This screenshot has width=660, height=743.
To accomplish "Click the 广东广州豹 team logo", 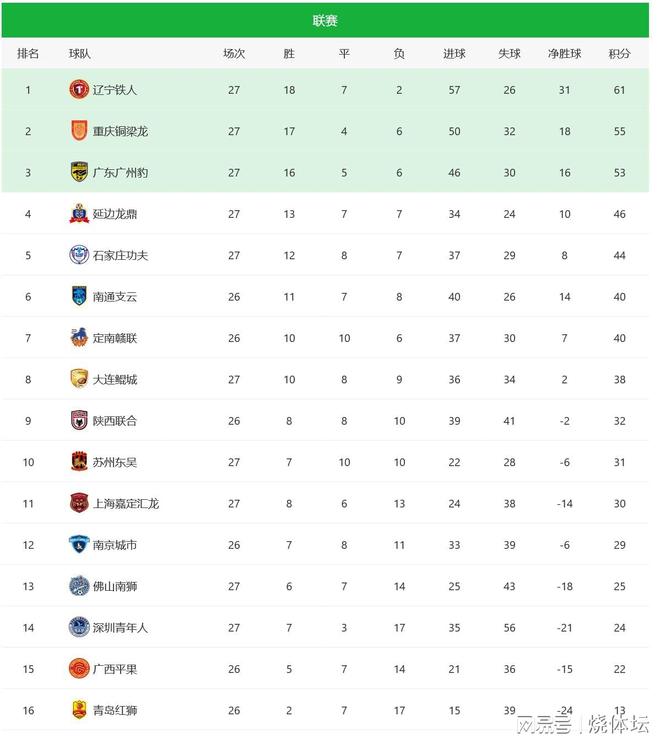I will [x=78, y=172].
